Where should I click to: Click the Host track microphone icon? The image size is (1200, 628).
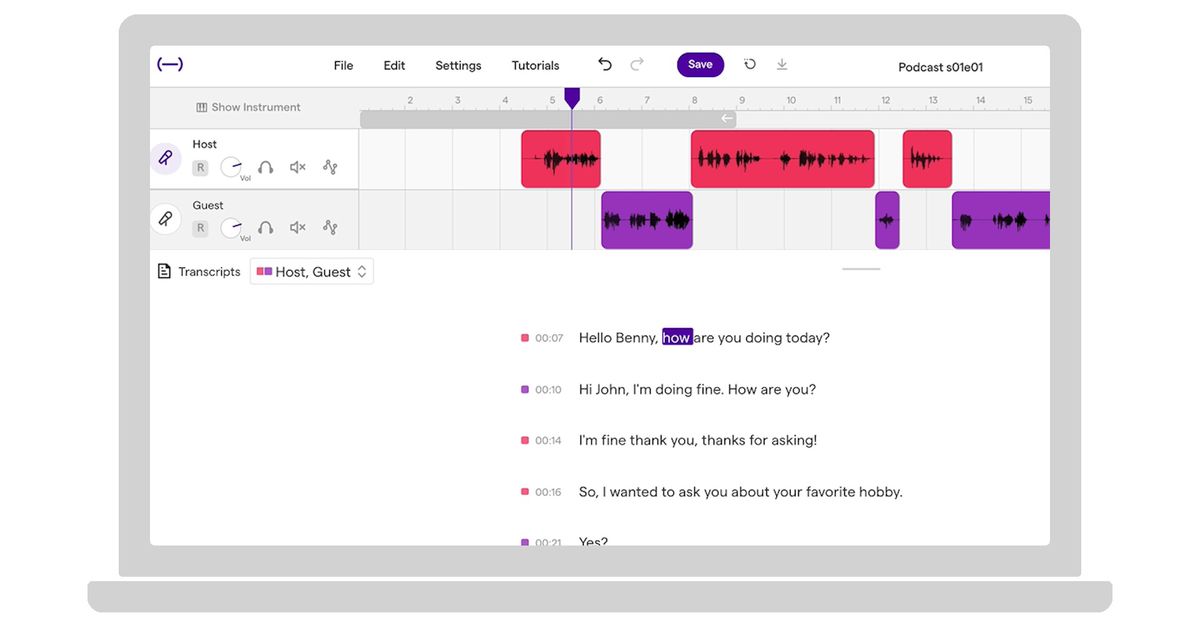pos(166,158)
